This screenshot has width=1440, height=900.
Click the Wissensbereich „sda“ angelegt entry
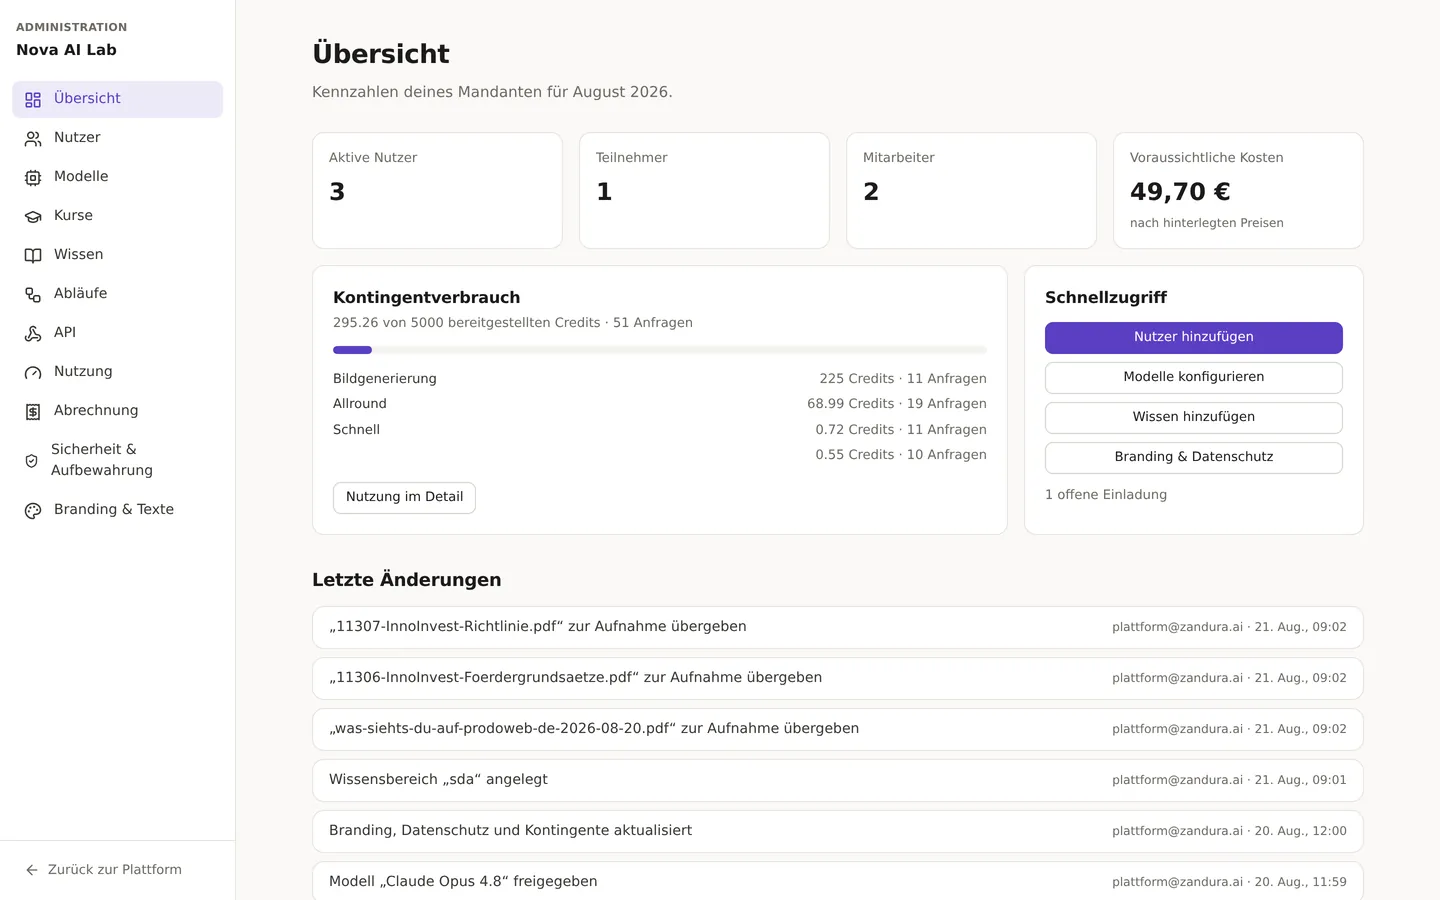(x=838, y=781)
